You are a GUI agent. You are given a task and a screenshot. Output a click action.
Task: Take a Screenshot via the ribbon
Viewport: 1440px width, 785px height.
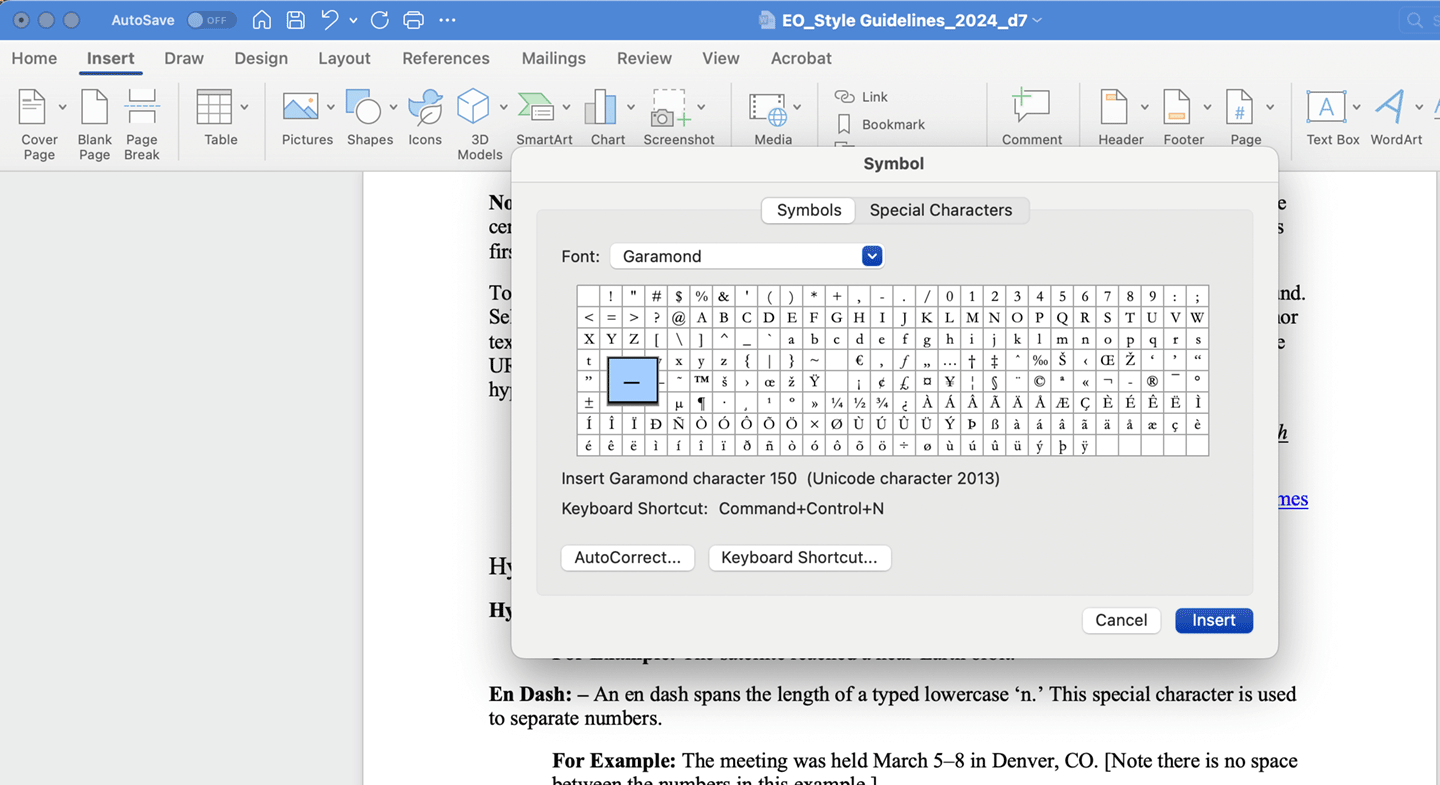(x=679, y=117)
